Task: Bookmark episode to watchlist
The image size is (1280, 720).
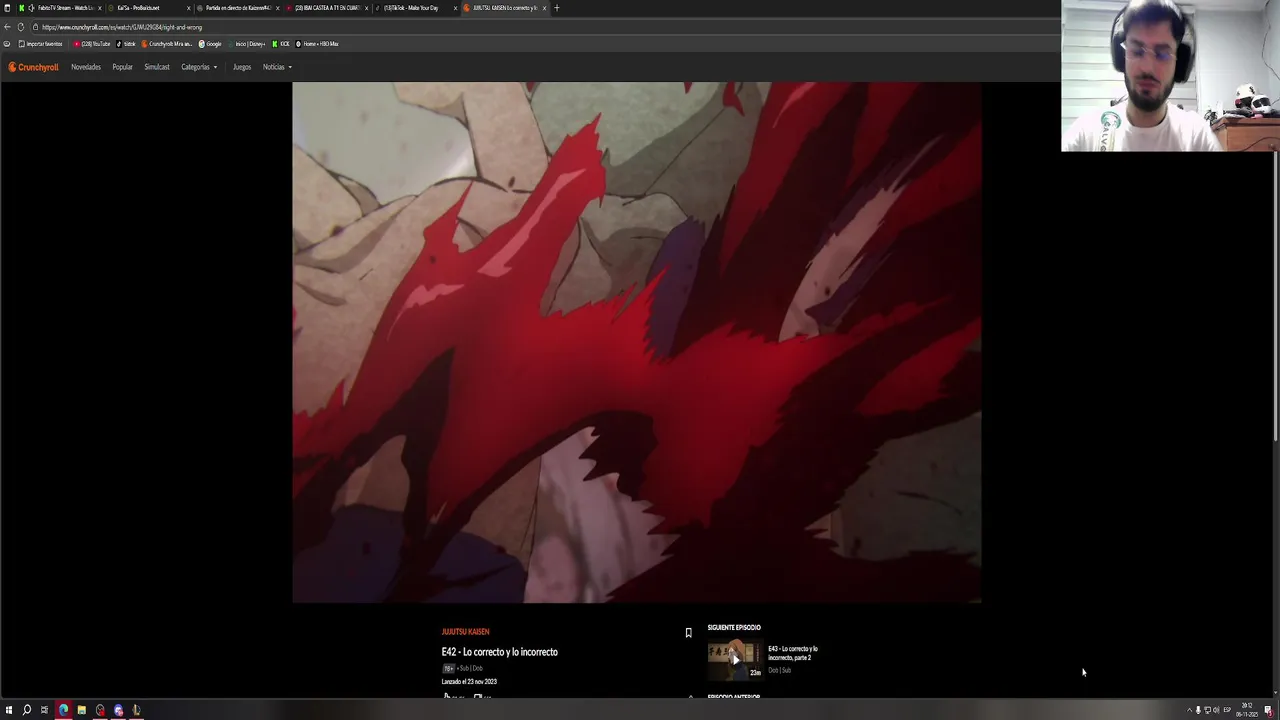Action: [x=688, y=633]
